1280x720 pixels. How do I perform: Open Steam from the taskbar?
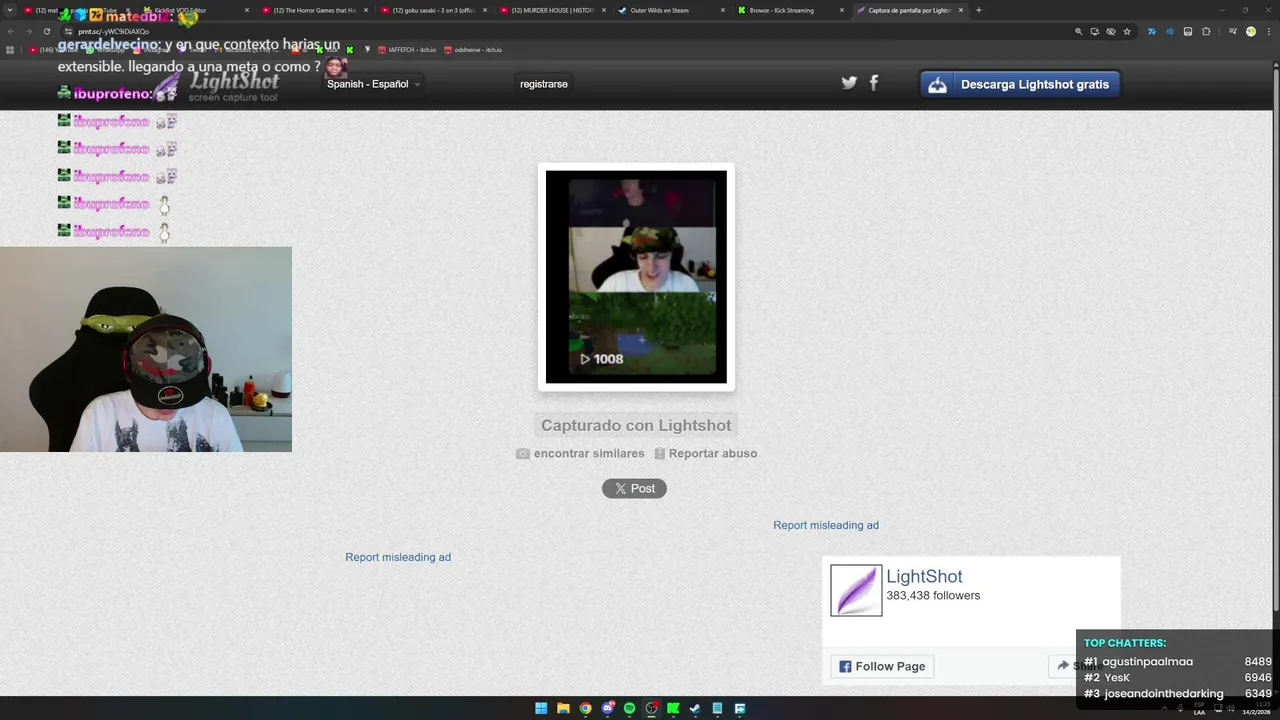point(695,708)
